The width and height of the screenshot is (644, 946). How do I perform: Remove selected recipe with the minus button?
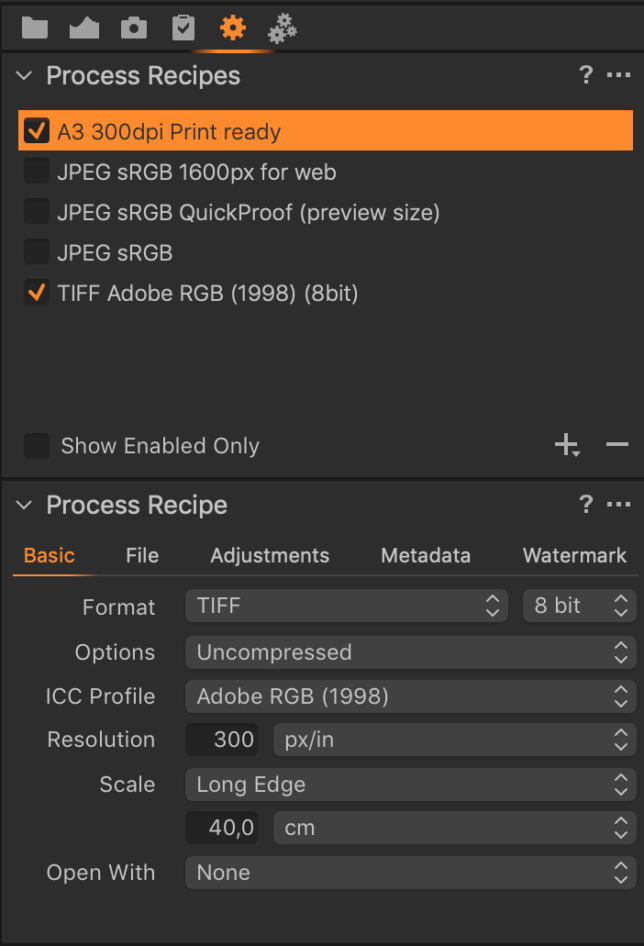click(x=618, y=445)
